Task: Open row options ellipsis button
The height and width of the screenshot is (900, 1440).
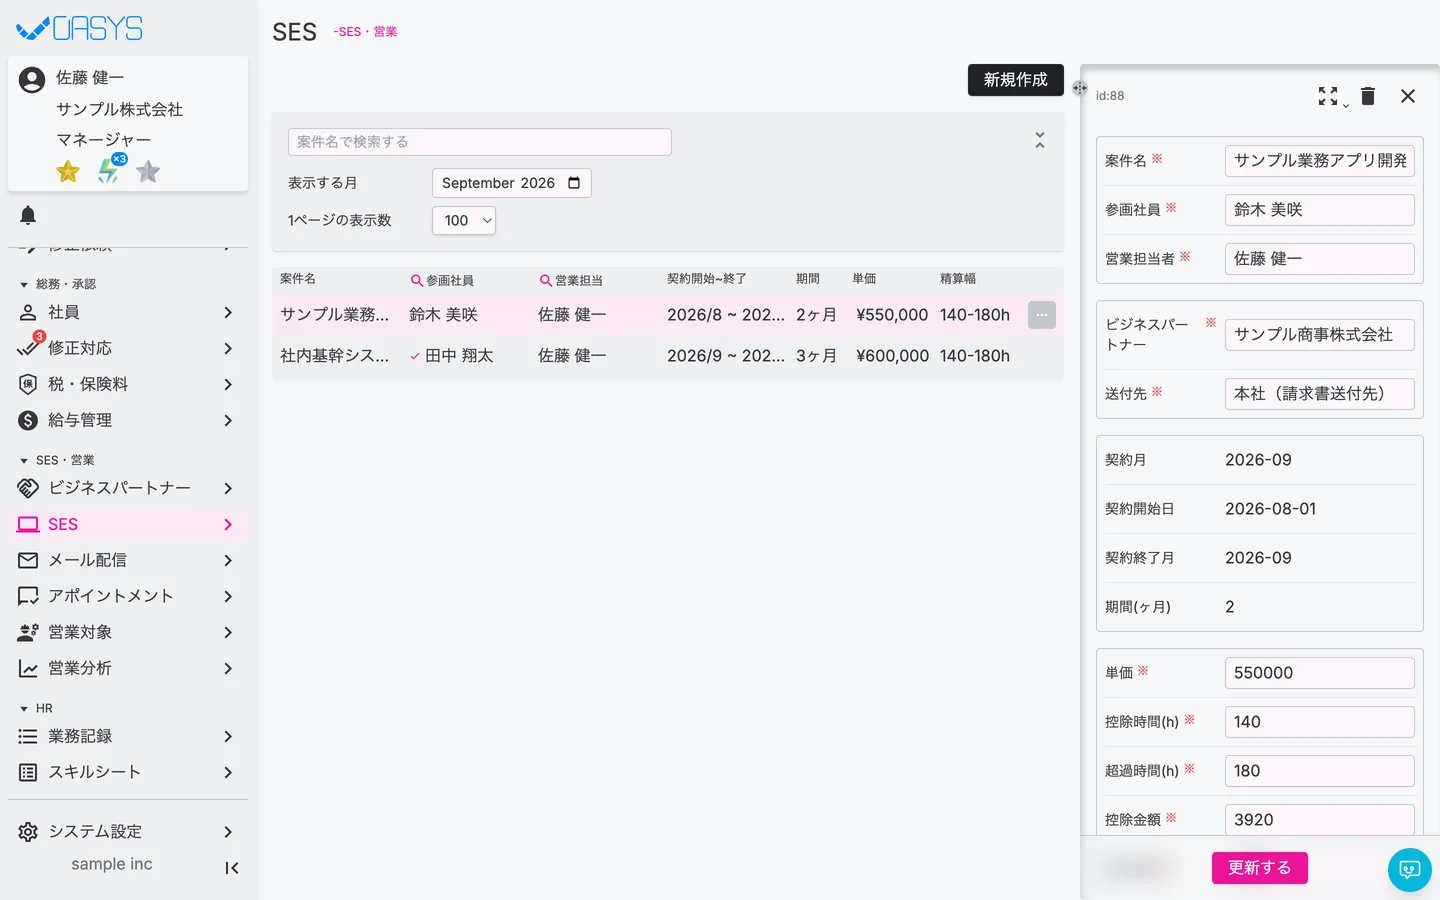Action: click(1042, 315)
